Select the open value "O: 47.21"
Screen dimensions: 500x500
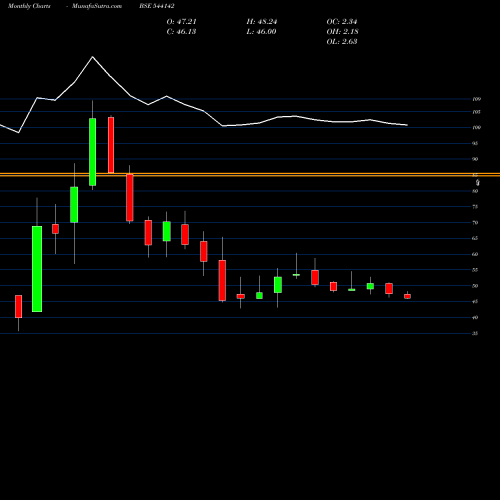(181, 22)
